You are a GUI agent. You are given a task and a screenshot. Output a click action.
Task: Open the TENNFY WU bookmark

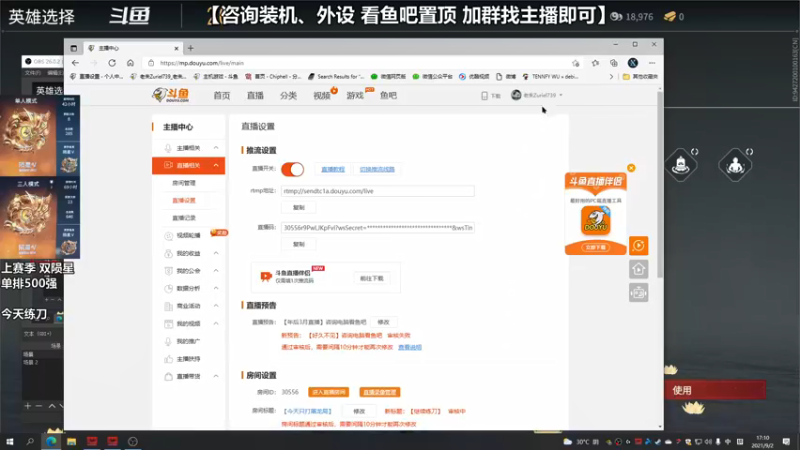pyautogui.click(x=550, y=77)
